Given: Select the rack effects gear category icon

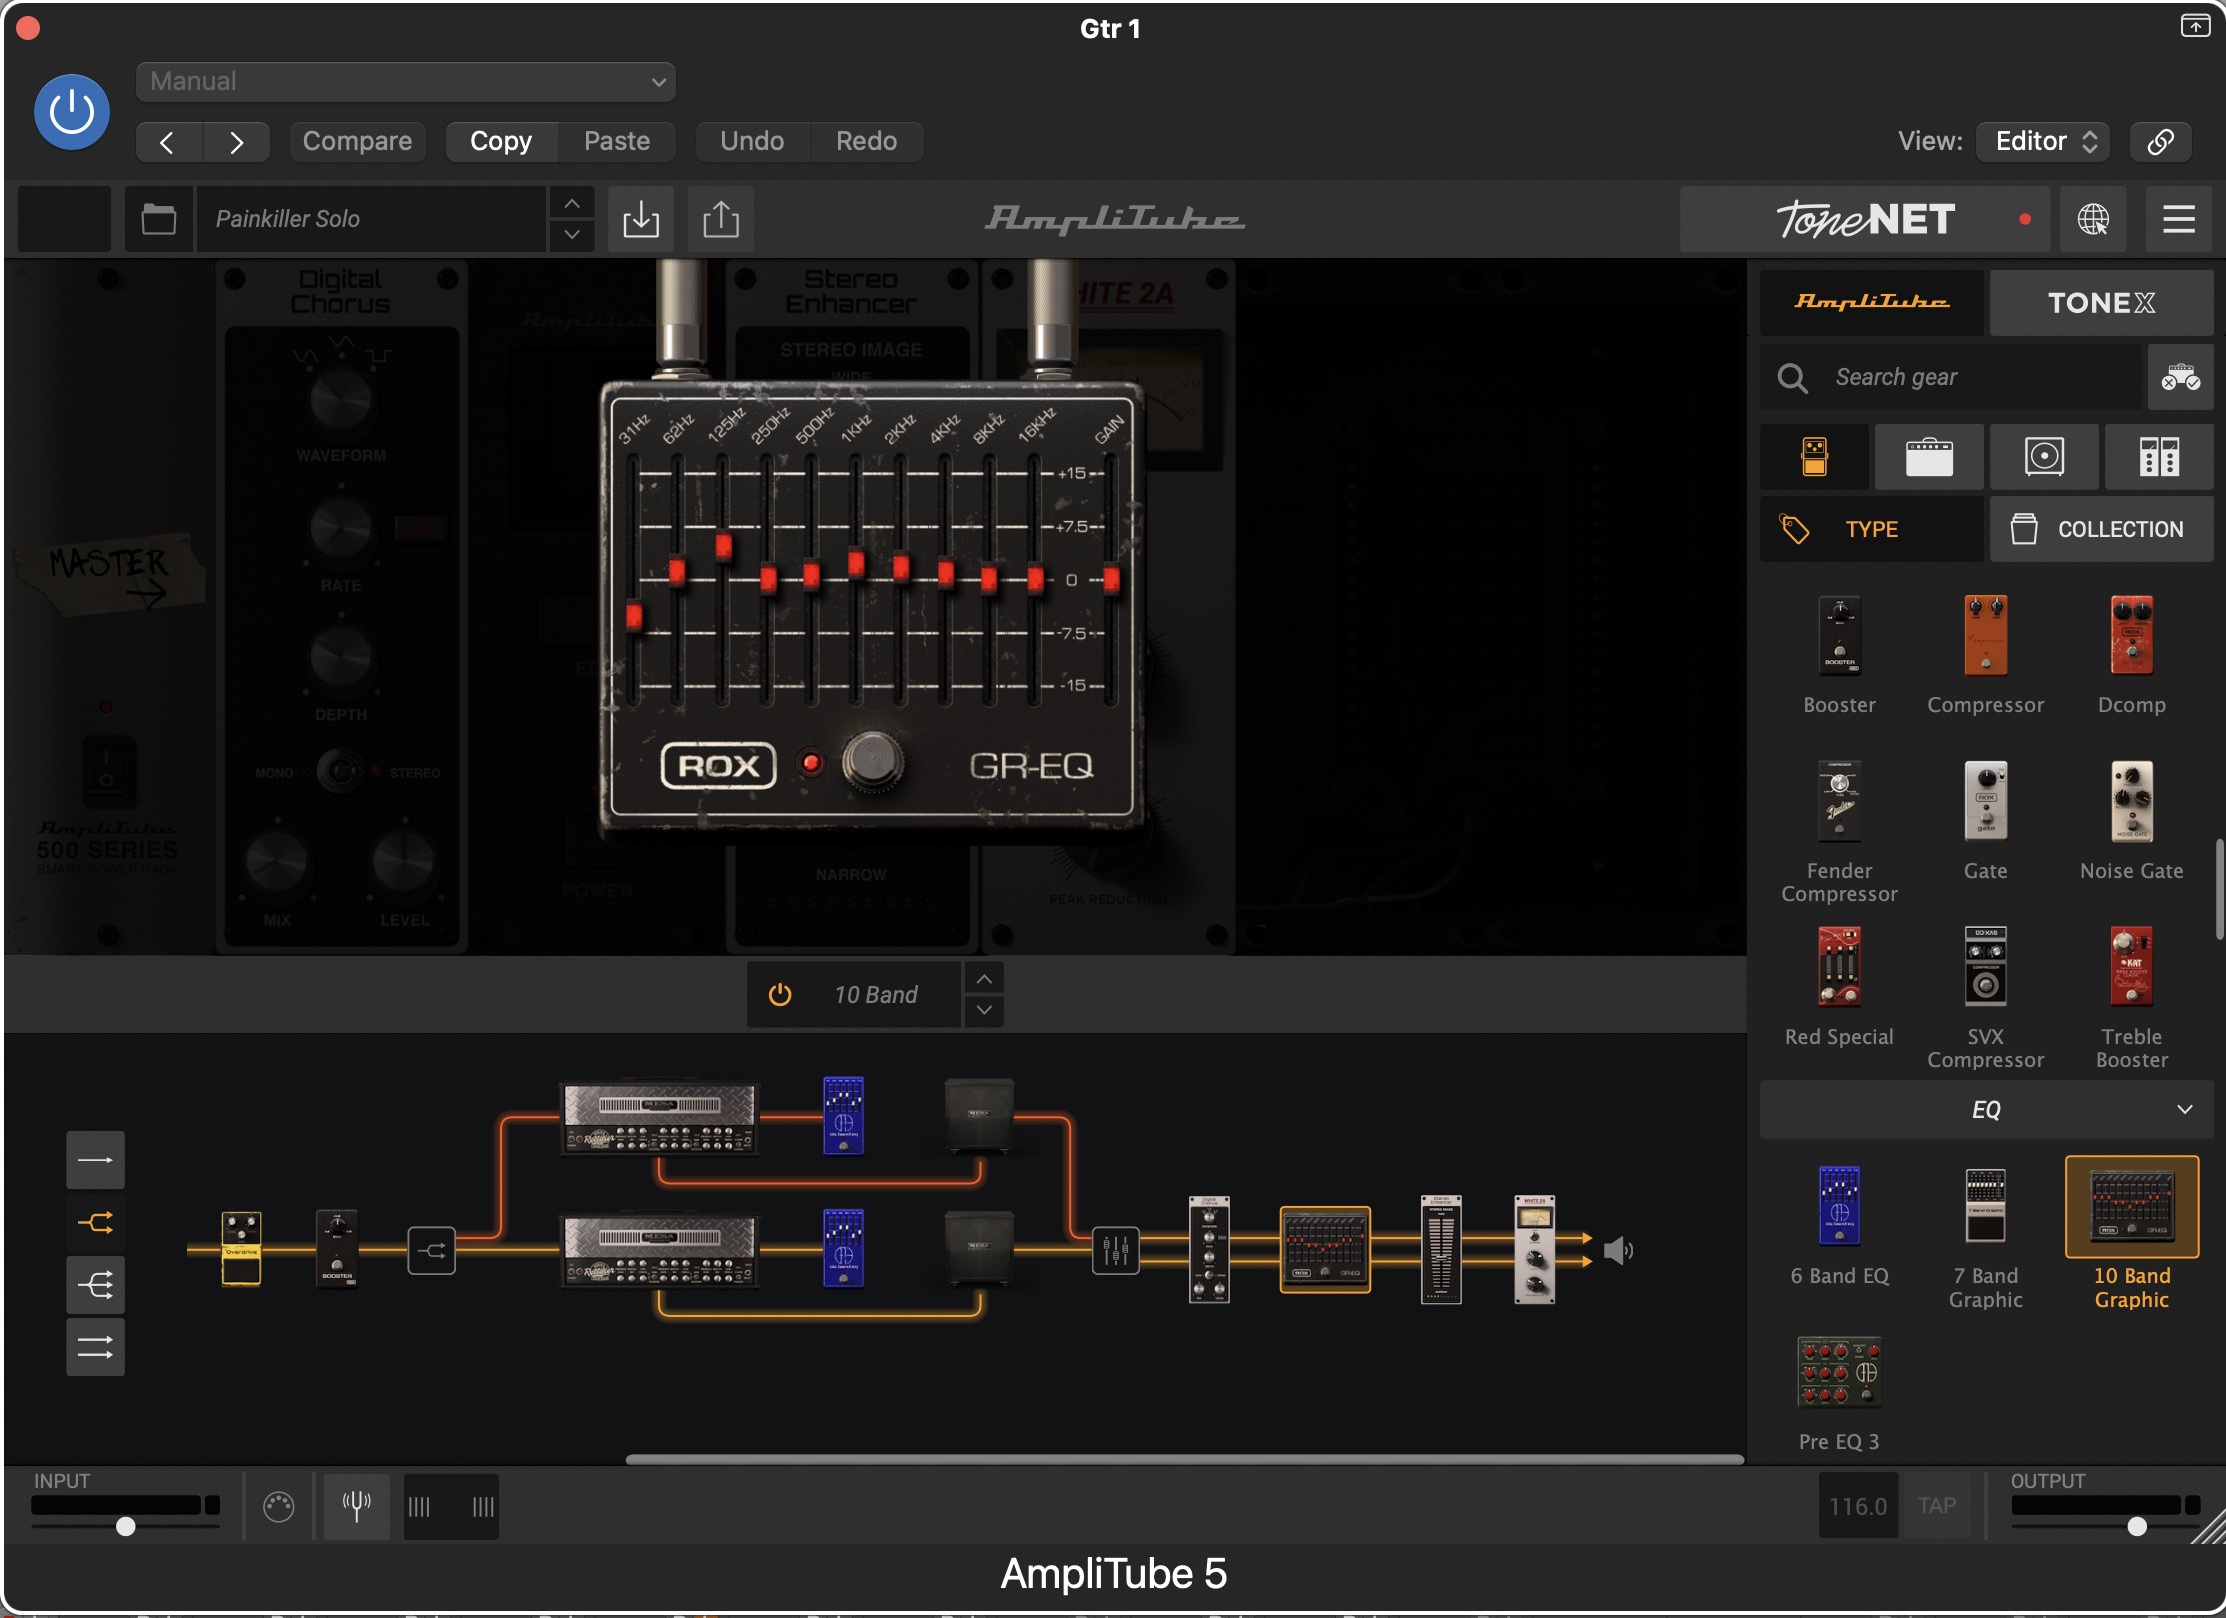Looking at the screenshot, I should (x=2159, y=457).
